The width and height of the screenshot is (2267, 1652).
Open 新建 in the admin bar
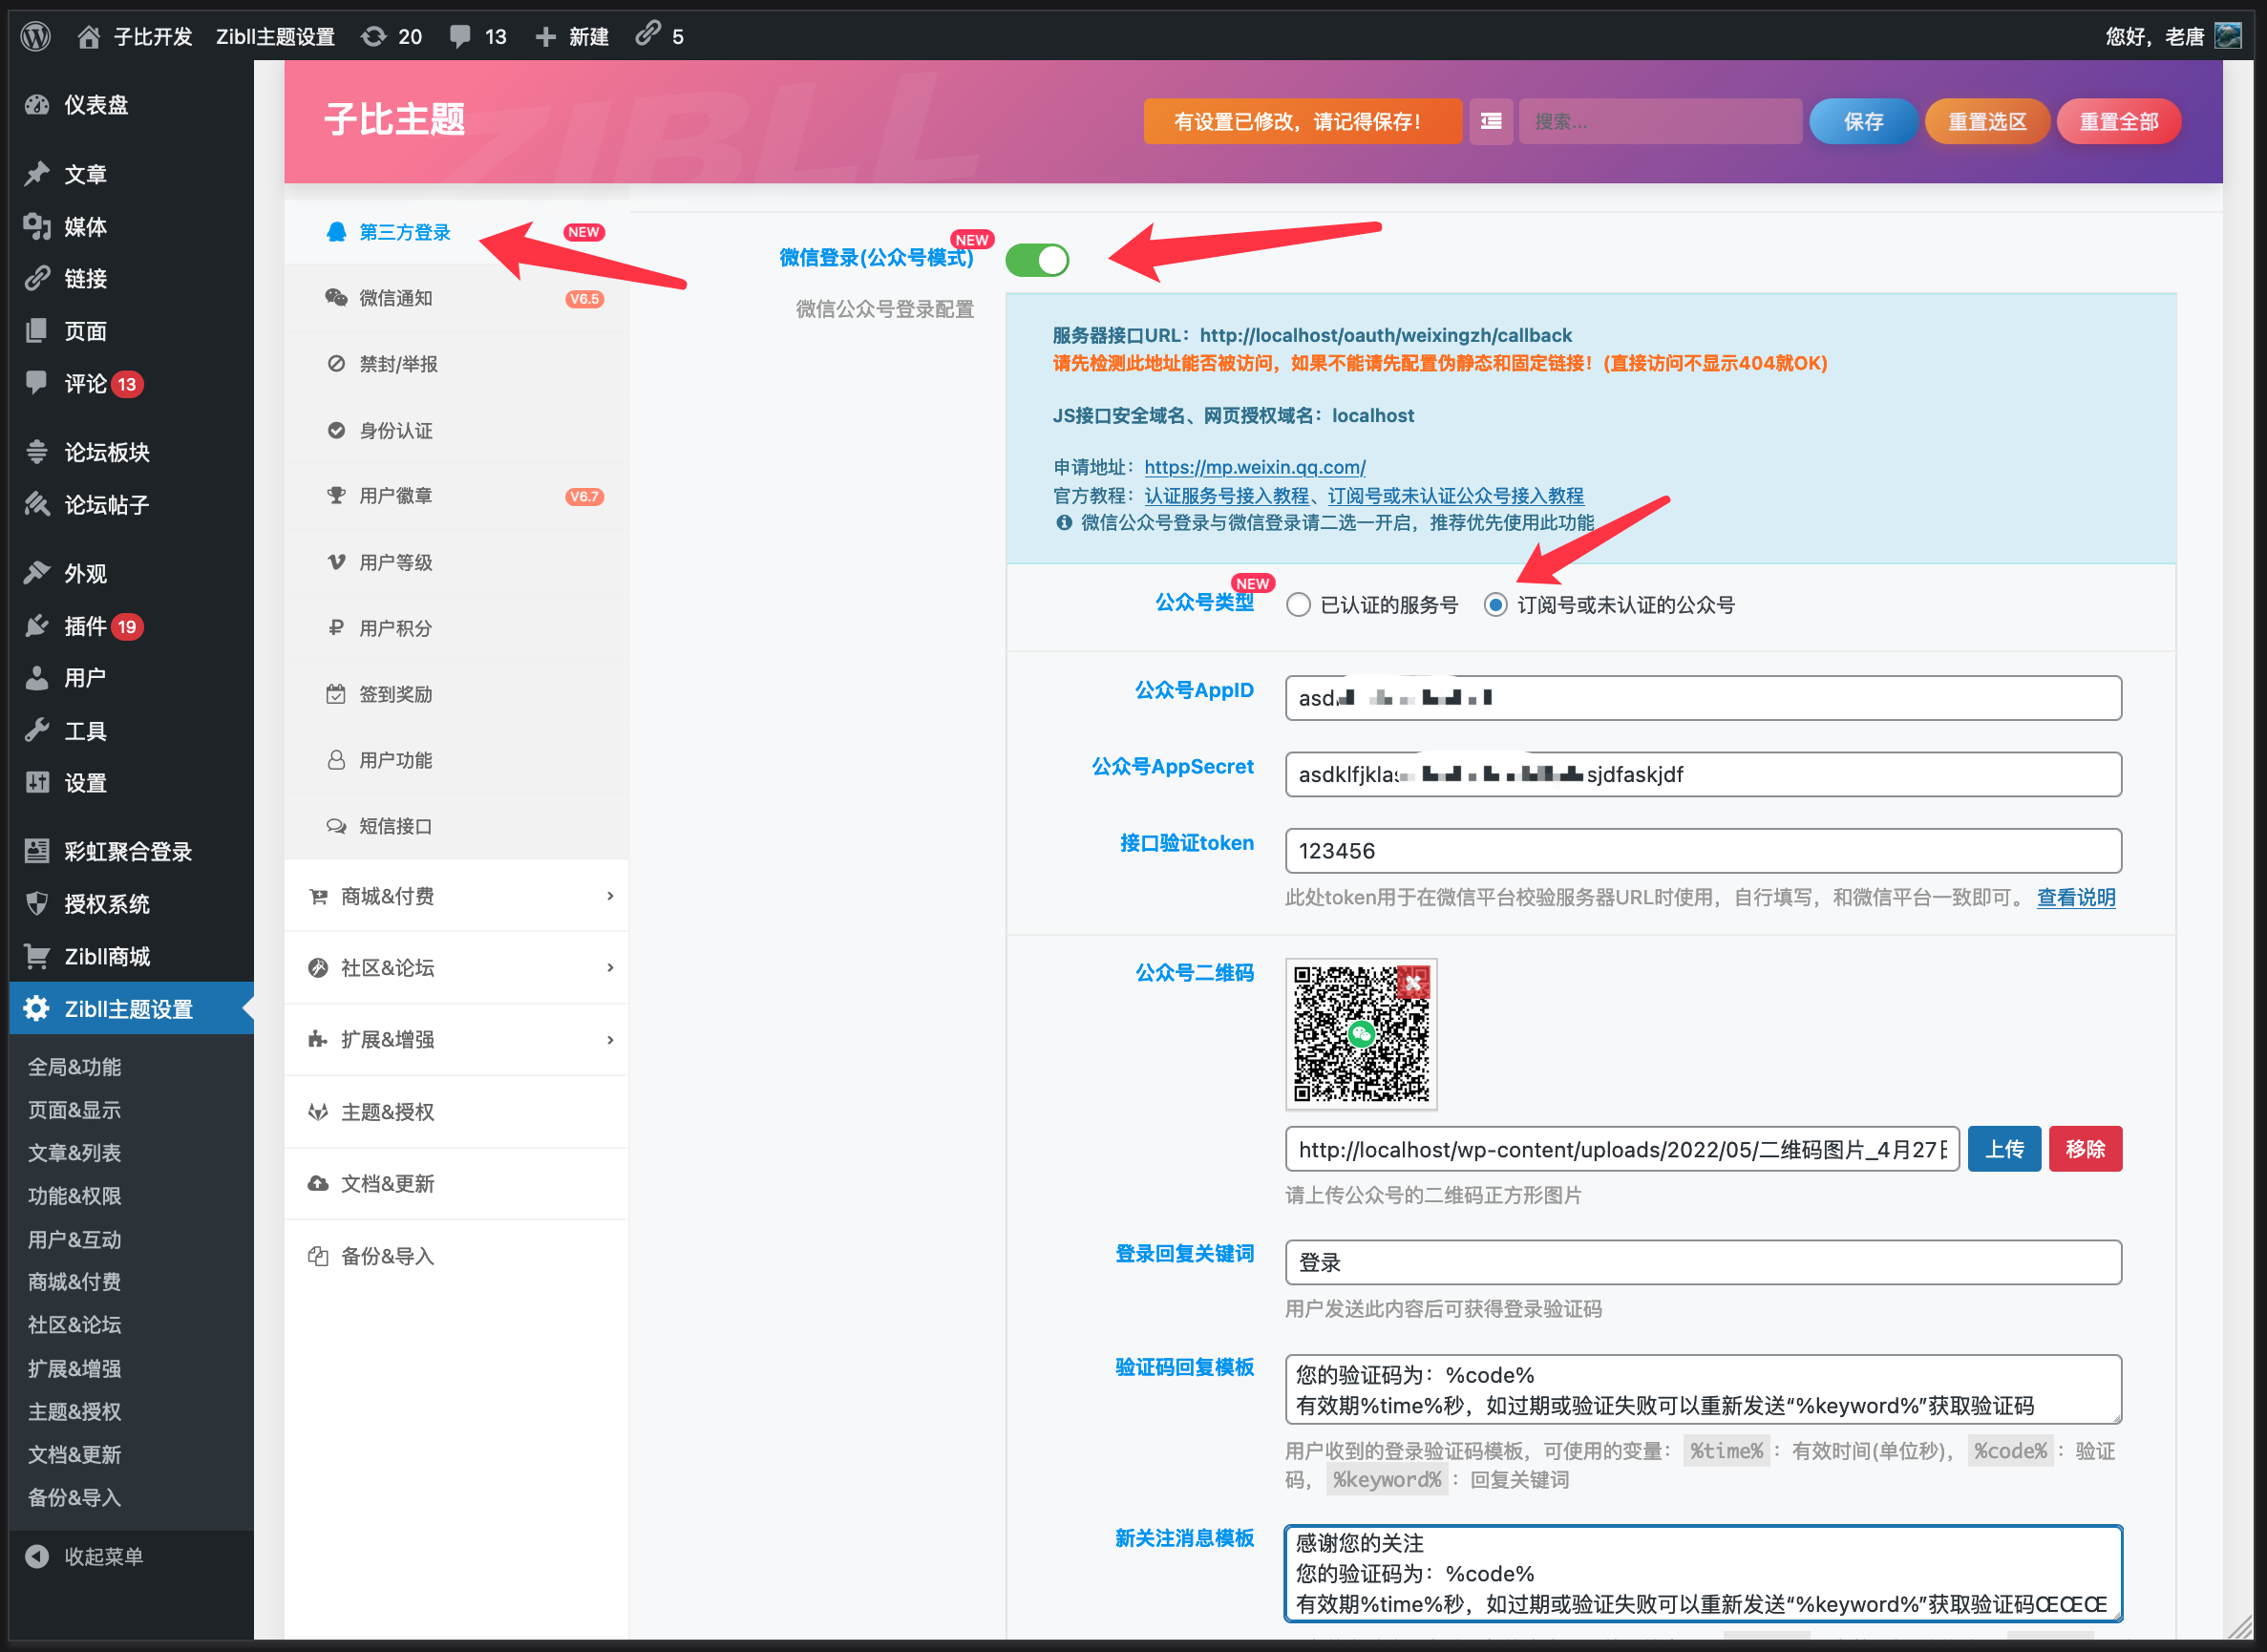[x=571, y=36]
